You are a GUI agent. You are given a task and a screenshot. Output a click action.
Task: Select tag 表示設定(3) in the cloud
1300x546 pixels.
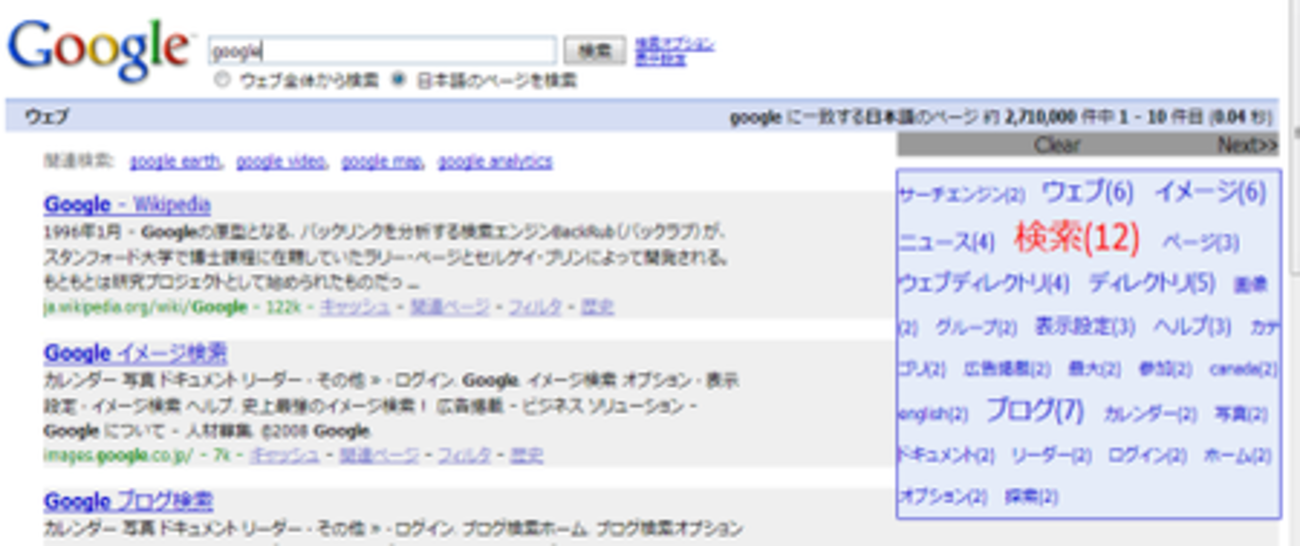coord(1085,327)
